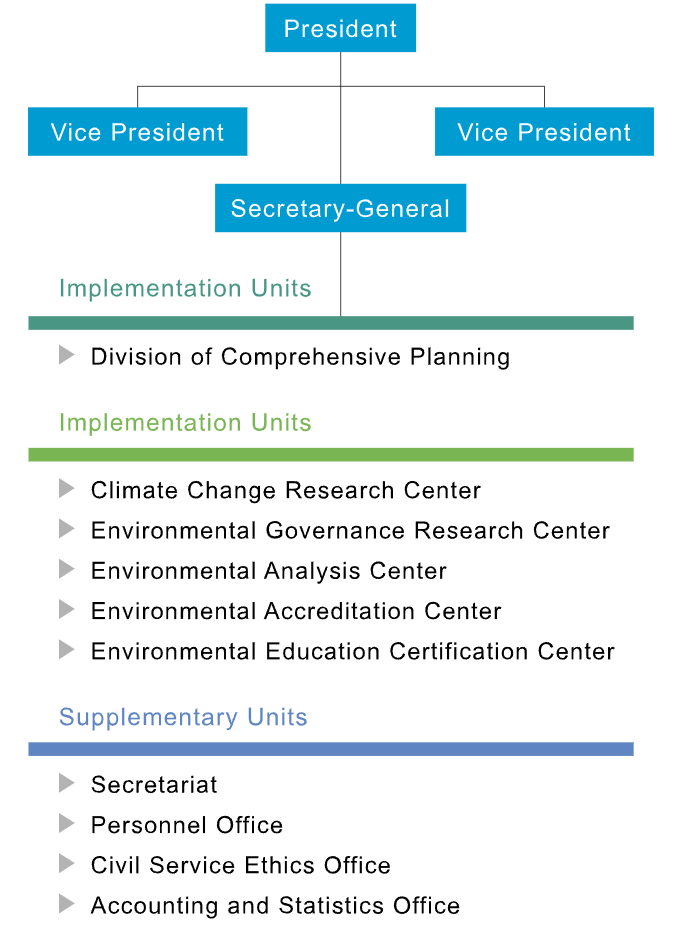
Task: Click the arrow marker before Environmental Analysis Center
Action: [66, 569]
